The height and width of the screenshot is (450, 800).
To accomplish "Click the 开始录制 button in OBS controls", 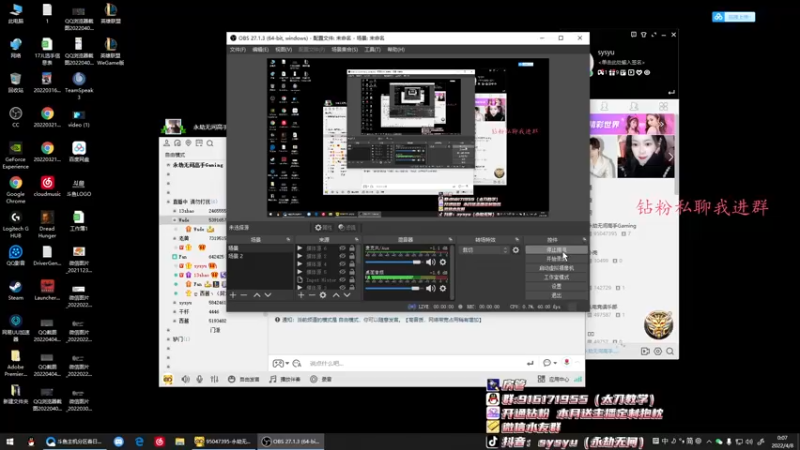I will click(556, 259).
